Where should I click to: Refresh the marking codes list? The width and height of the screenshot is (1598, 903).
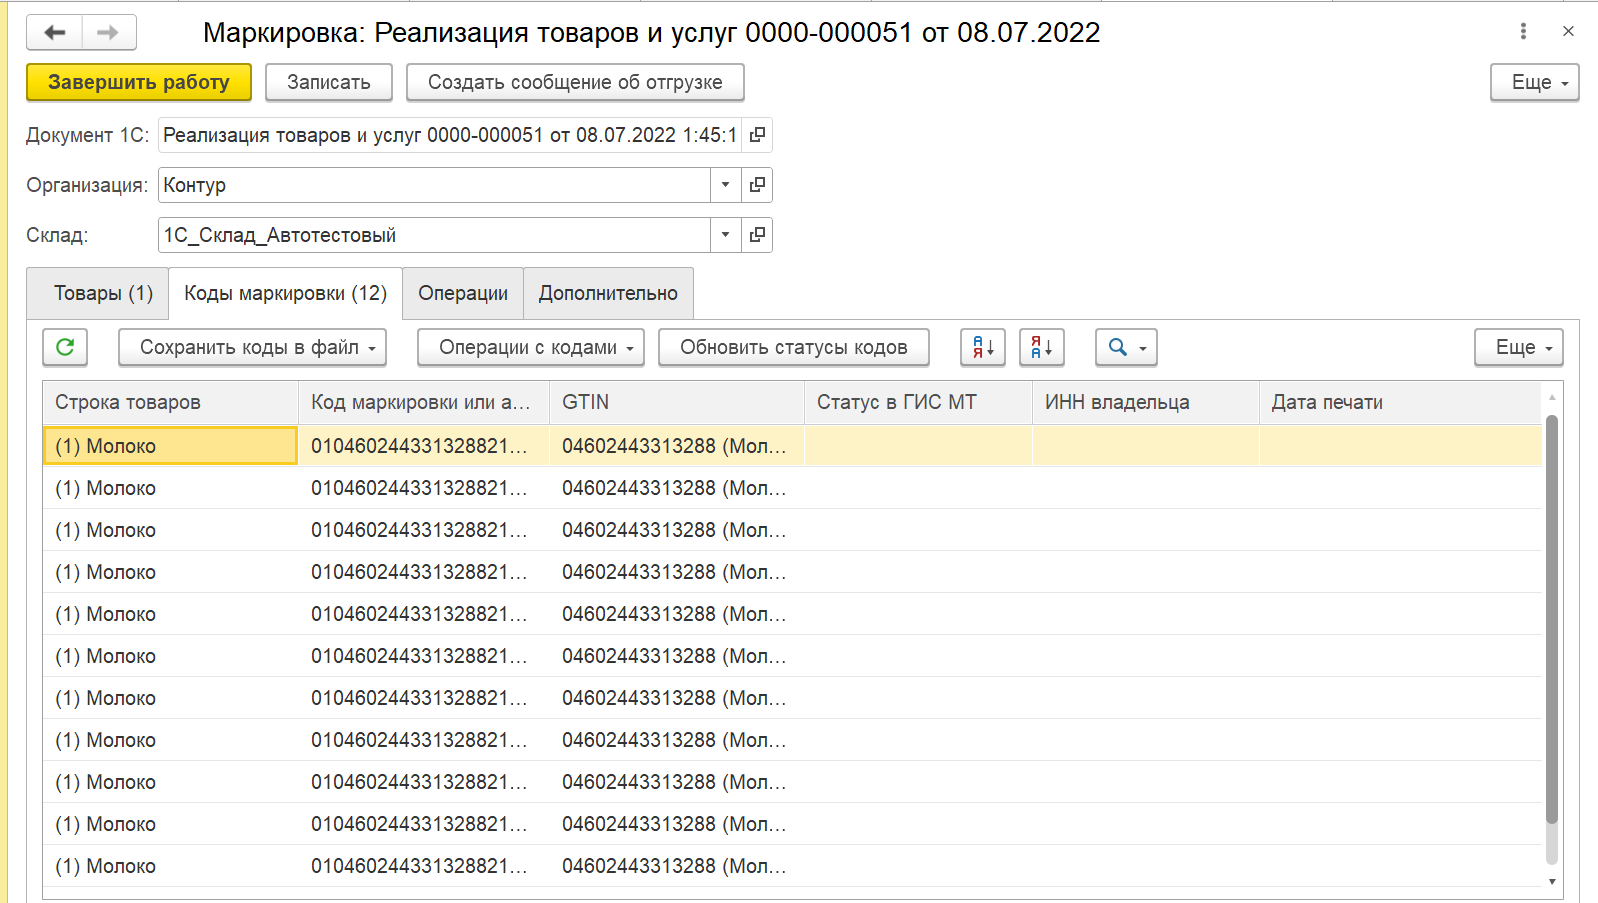(65, 347)
